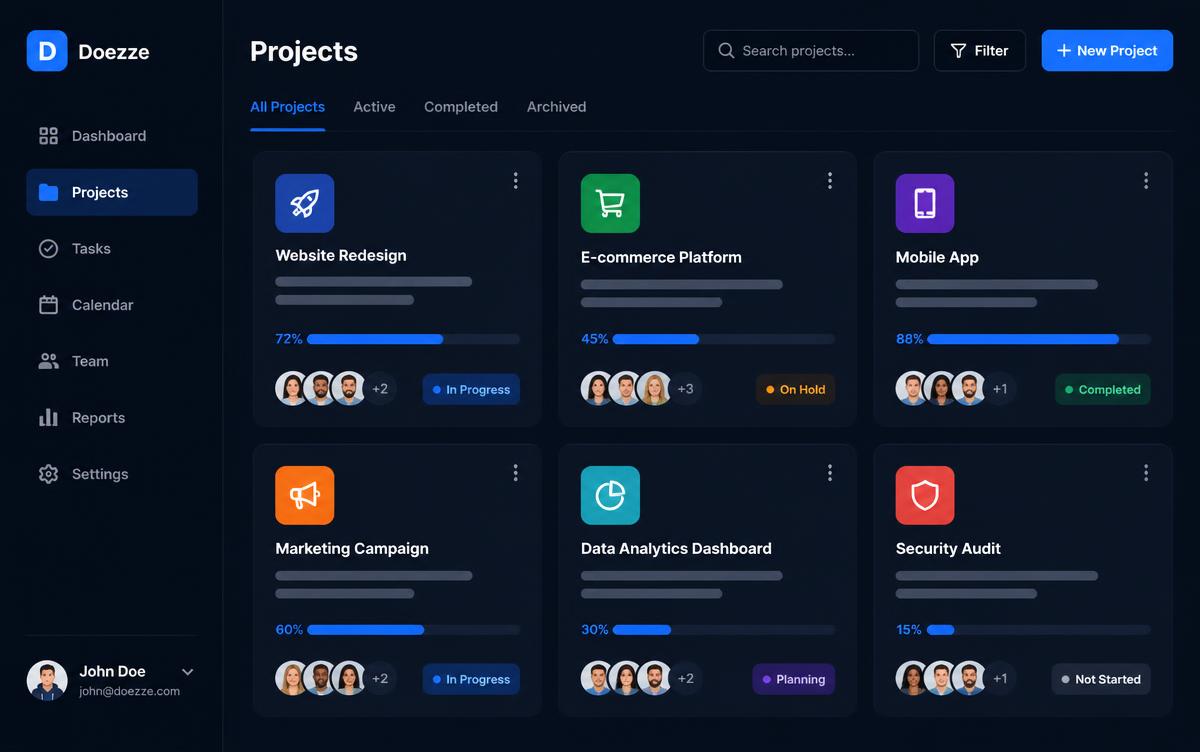Screen dimensions: 1200x752
Task: Switch to the Archived tab
Action: click(x=557, y=107)
